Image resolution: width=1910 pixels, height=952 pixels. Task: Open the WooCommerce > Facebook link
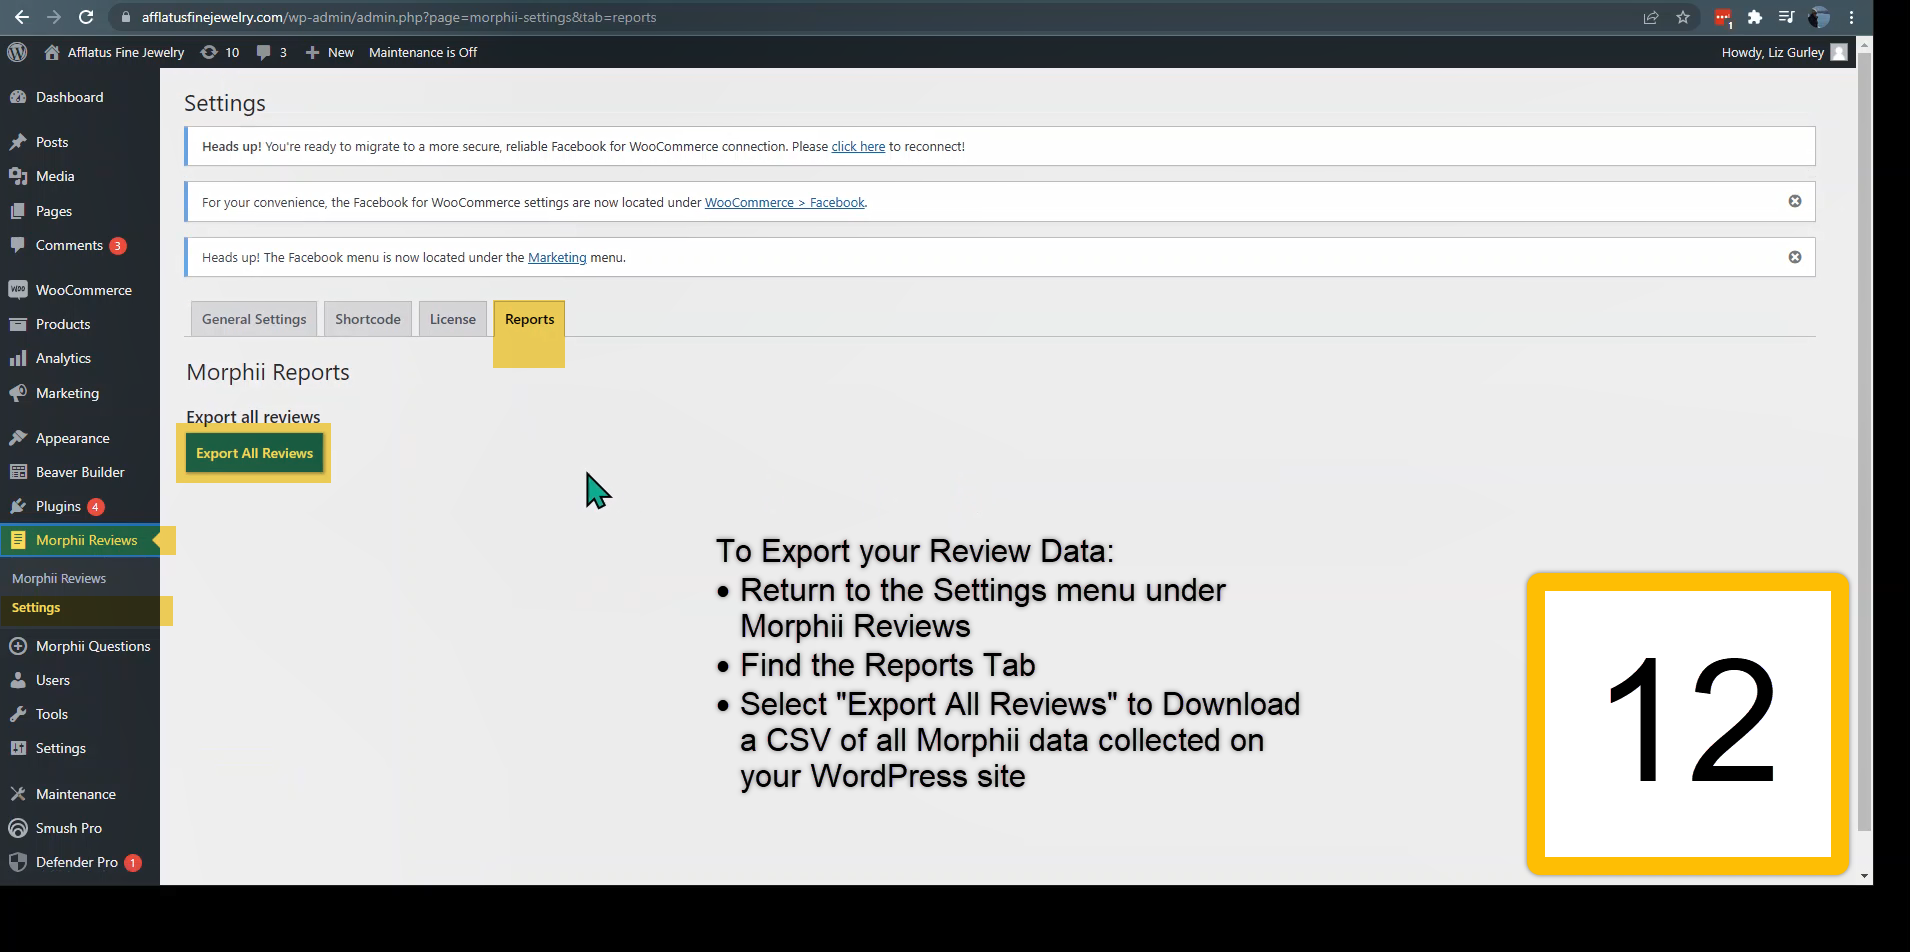pos(784,202)
